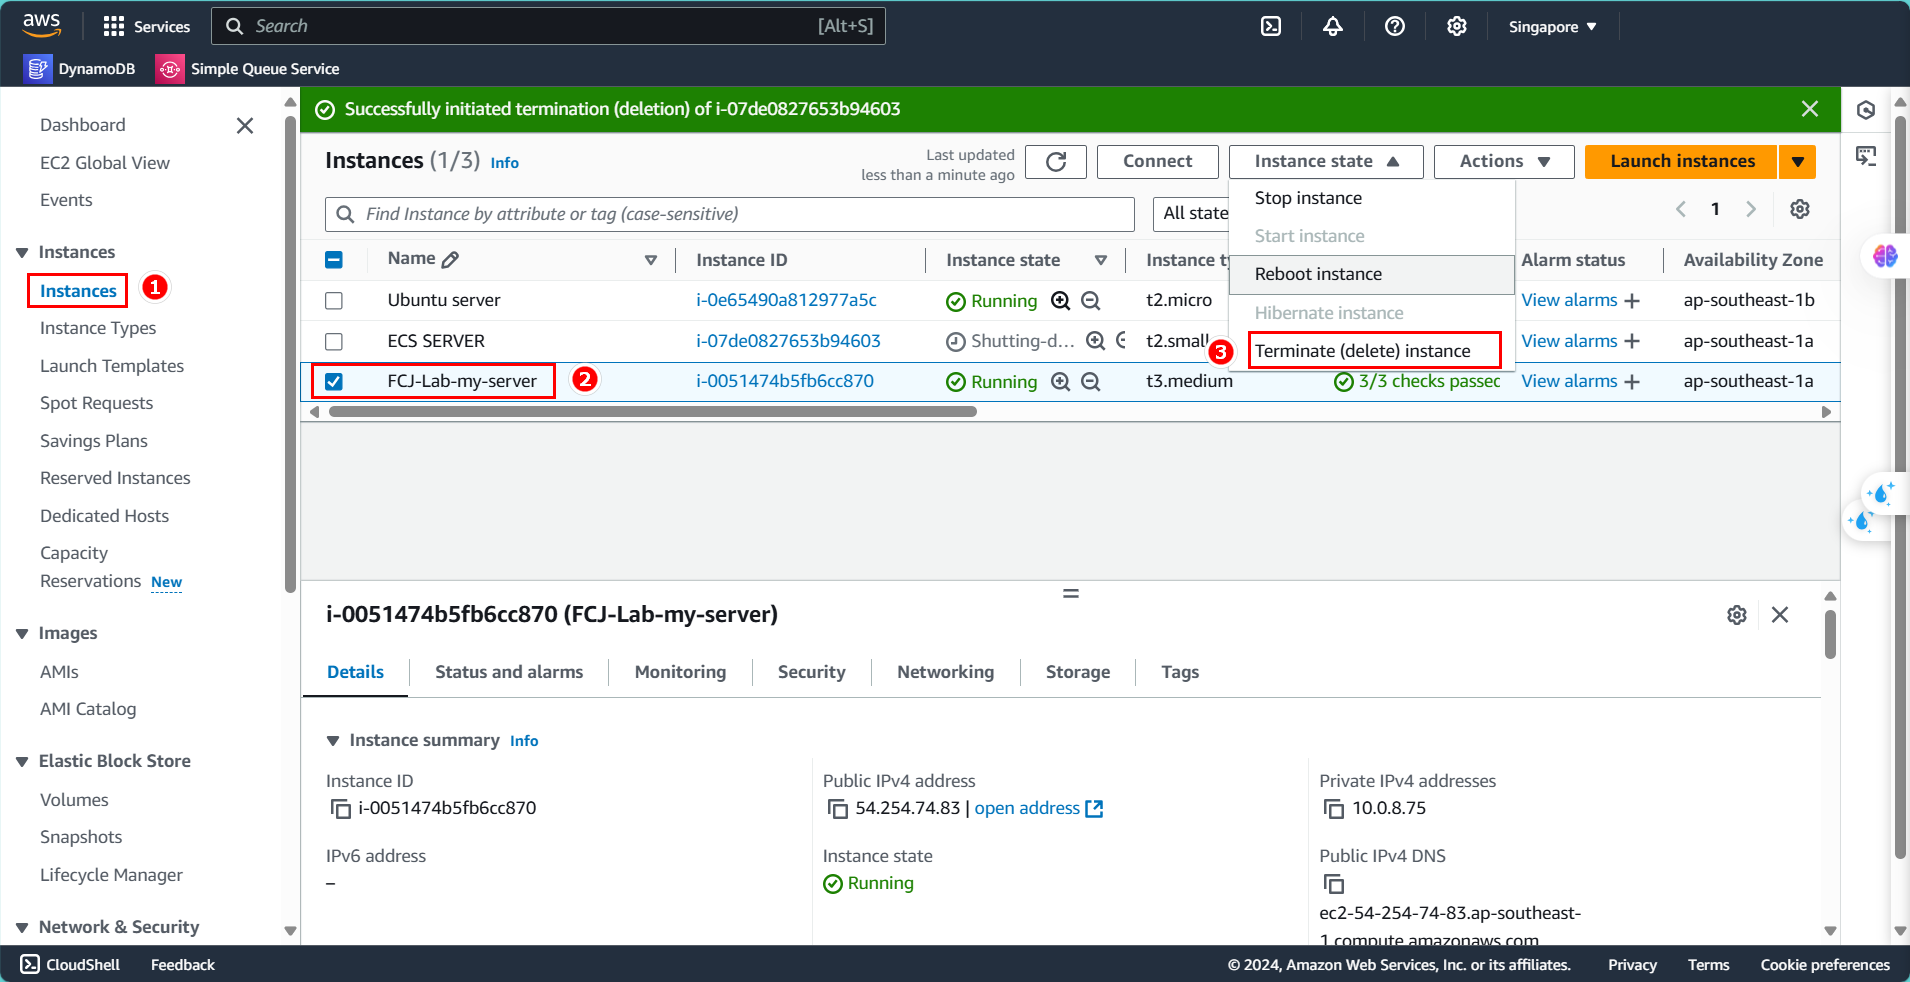Open the All states filter dropdown
Viewport: 1910px width, 982px height.
(x=1193, y=213)
